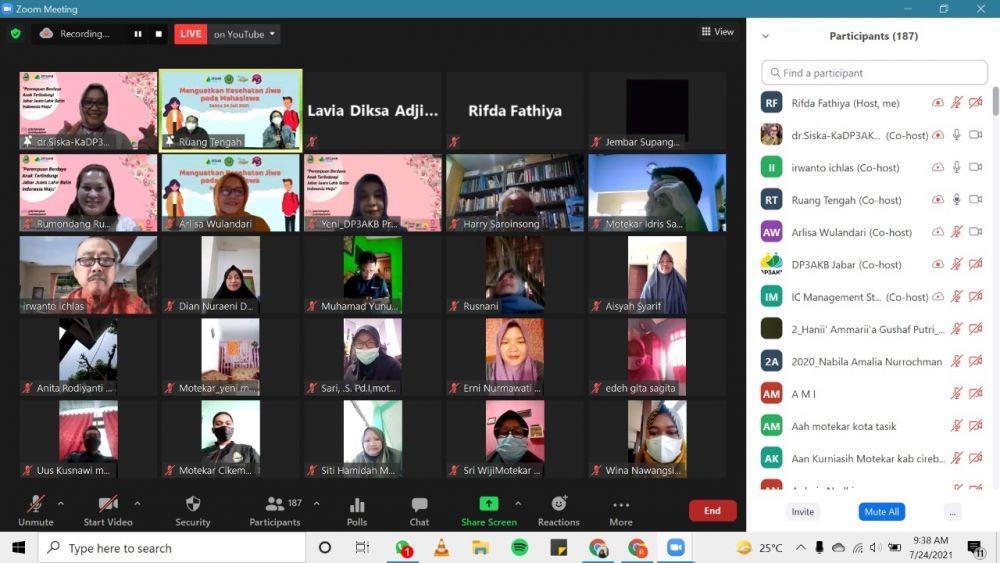Image resolution: width=1000 pixels, height=563 pixels.
Task: Click the red End meeting button
Action: 712,511
